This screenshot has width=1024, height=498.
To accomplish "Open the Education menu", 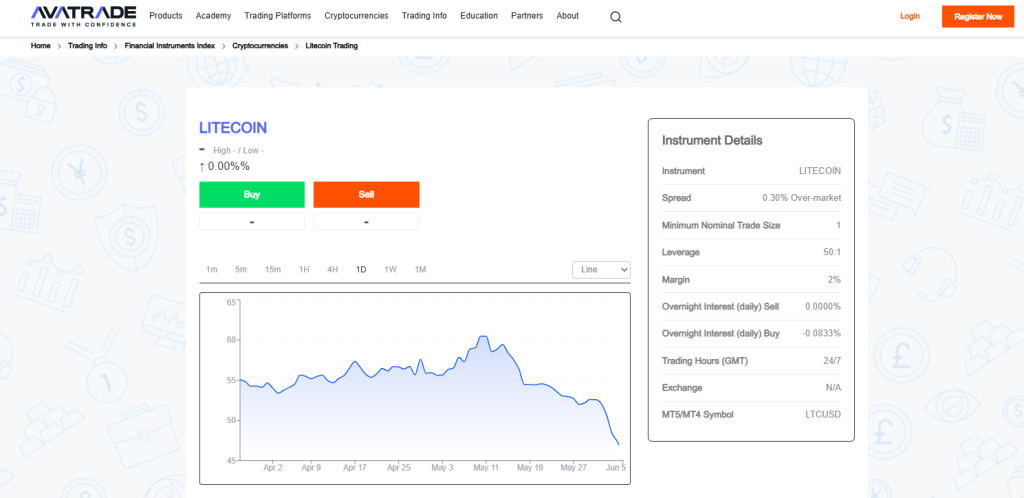I will click(479, 16).
